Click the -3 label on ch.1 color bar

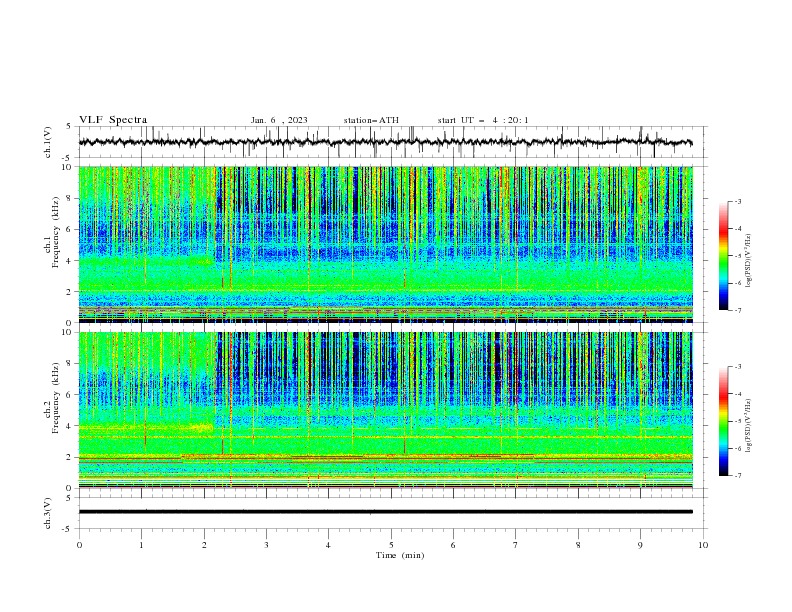(737, 201)
